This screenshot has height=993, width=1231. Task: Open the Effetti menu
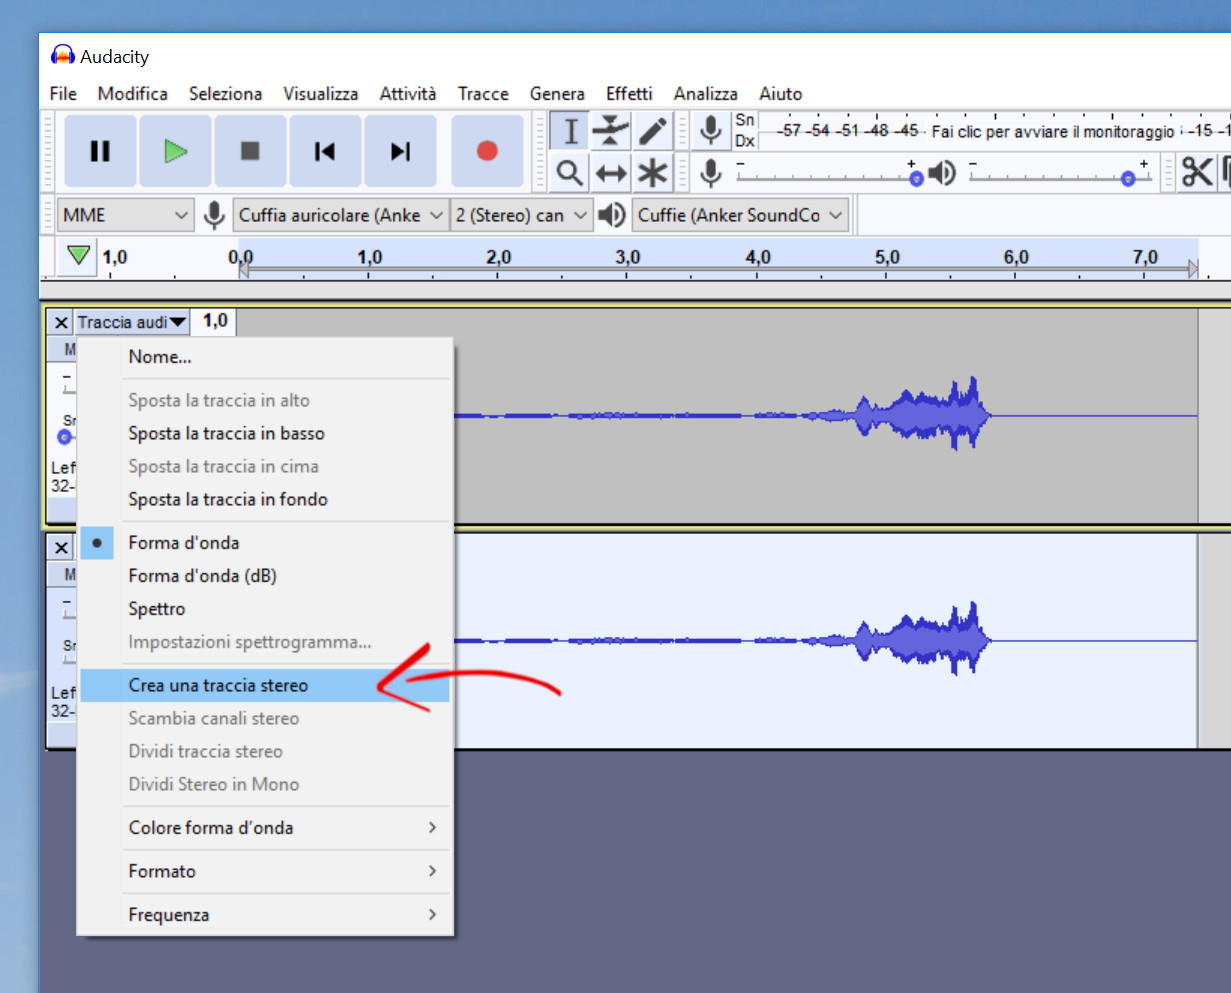(629, 93)
